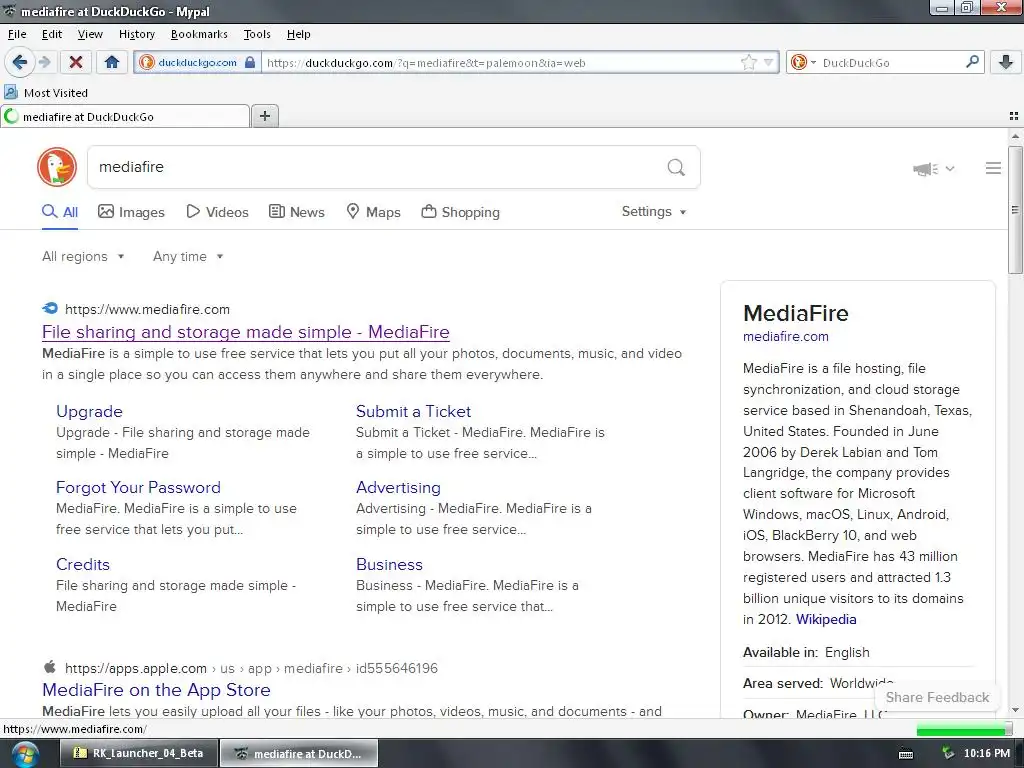Click the Most Visited bookmarks icon
This screenshot has height=768, width=1024.
coord(11,92)
